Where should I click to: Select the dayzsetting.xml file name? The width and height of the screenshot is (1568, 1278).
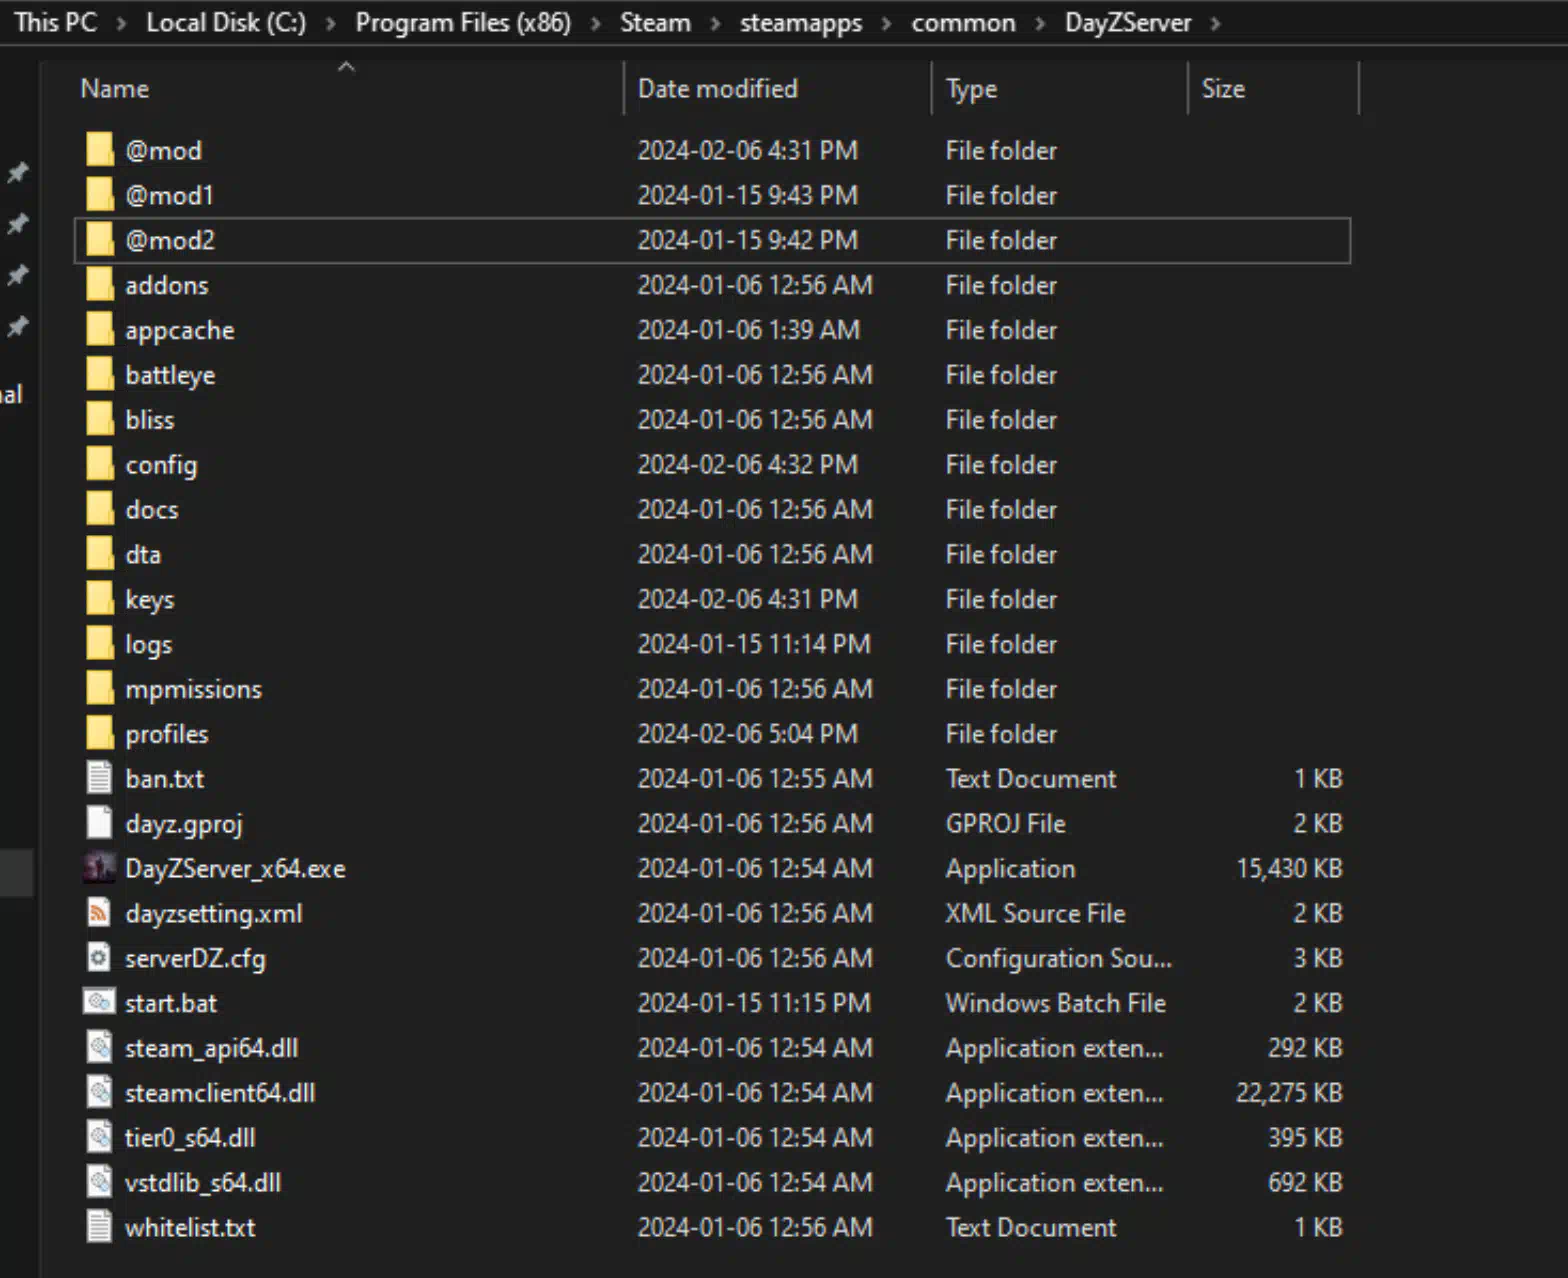click(213, 913)
